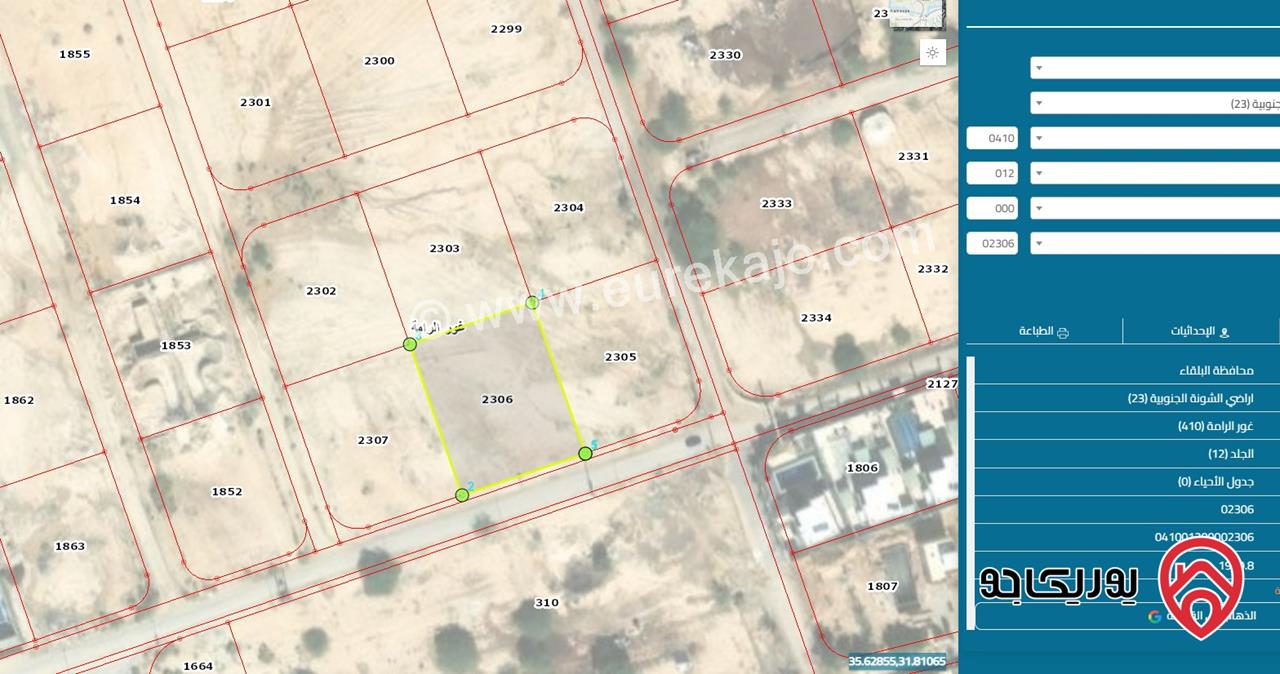
Task: Click parcel 2307 on the map
Action: point(373,440)
